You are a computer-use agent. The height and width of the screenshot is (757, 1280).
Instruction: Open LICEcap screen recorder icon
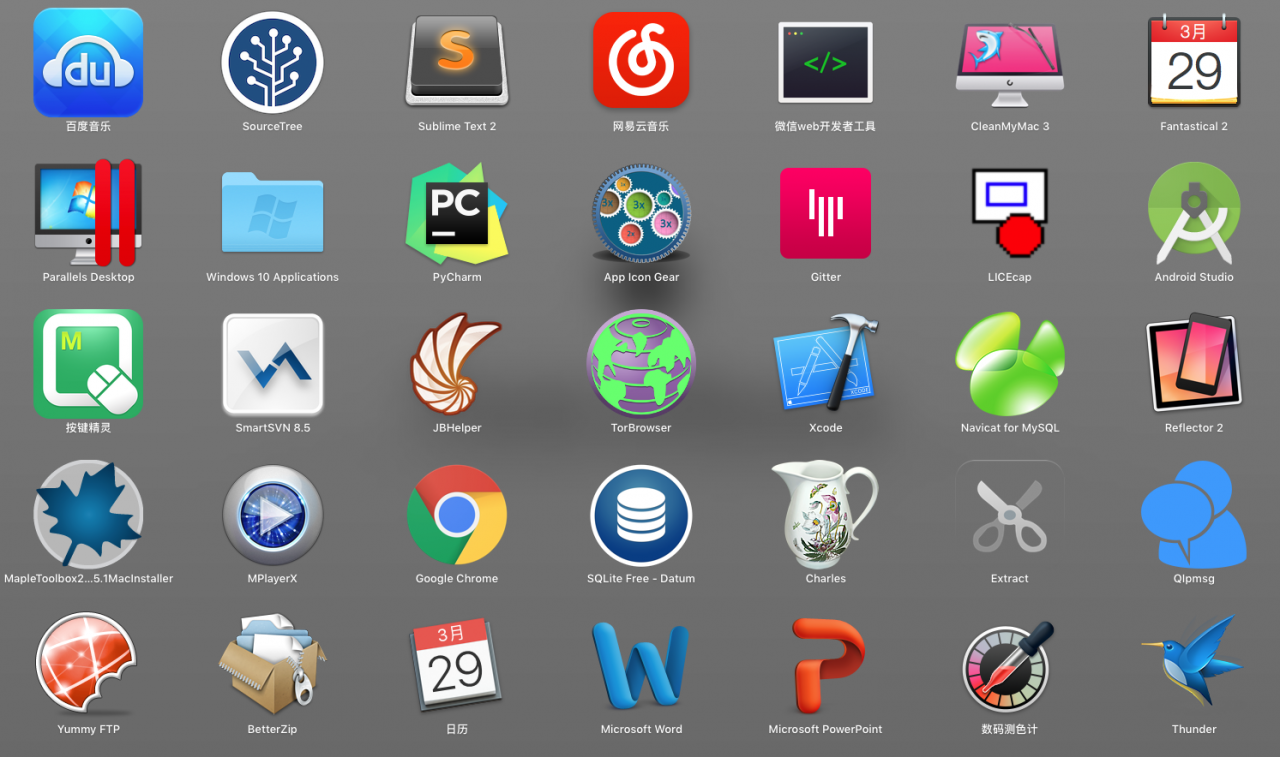1010,212
